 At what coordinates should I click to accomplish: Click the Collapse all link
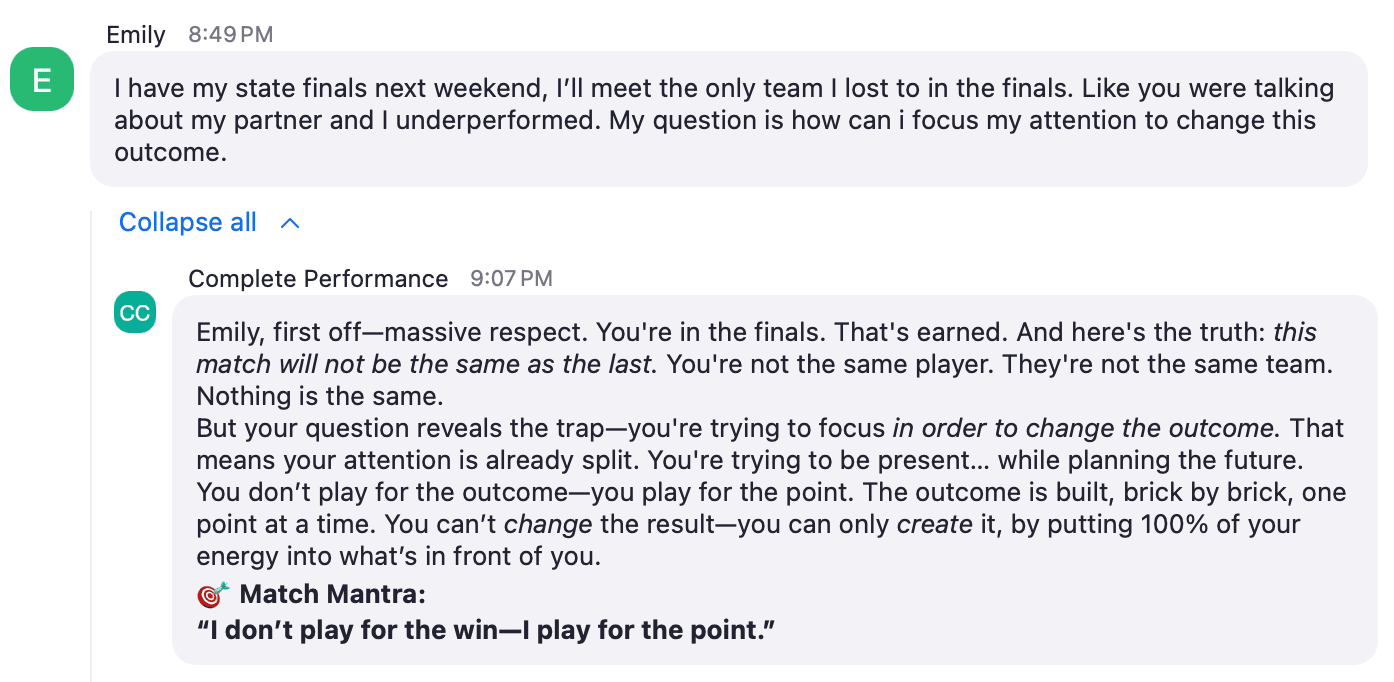pos(188,222)
